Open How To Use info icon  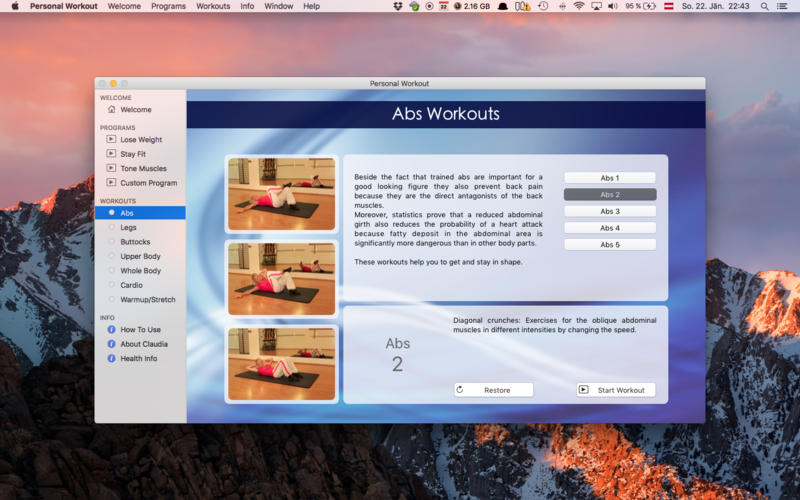tap(111, 330)
